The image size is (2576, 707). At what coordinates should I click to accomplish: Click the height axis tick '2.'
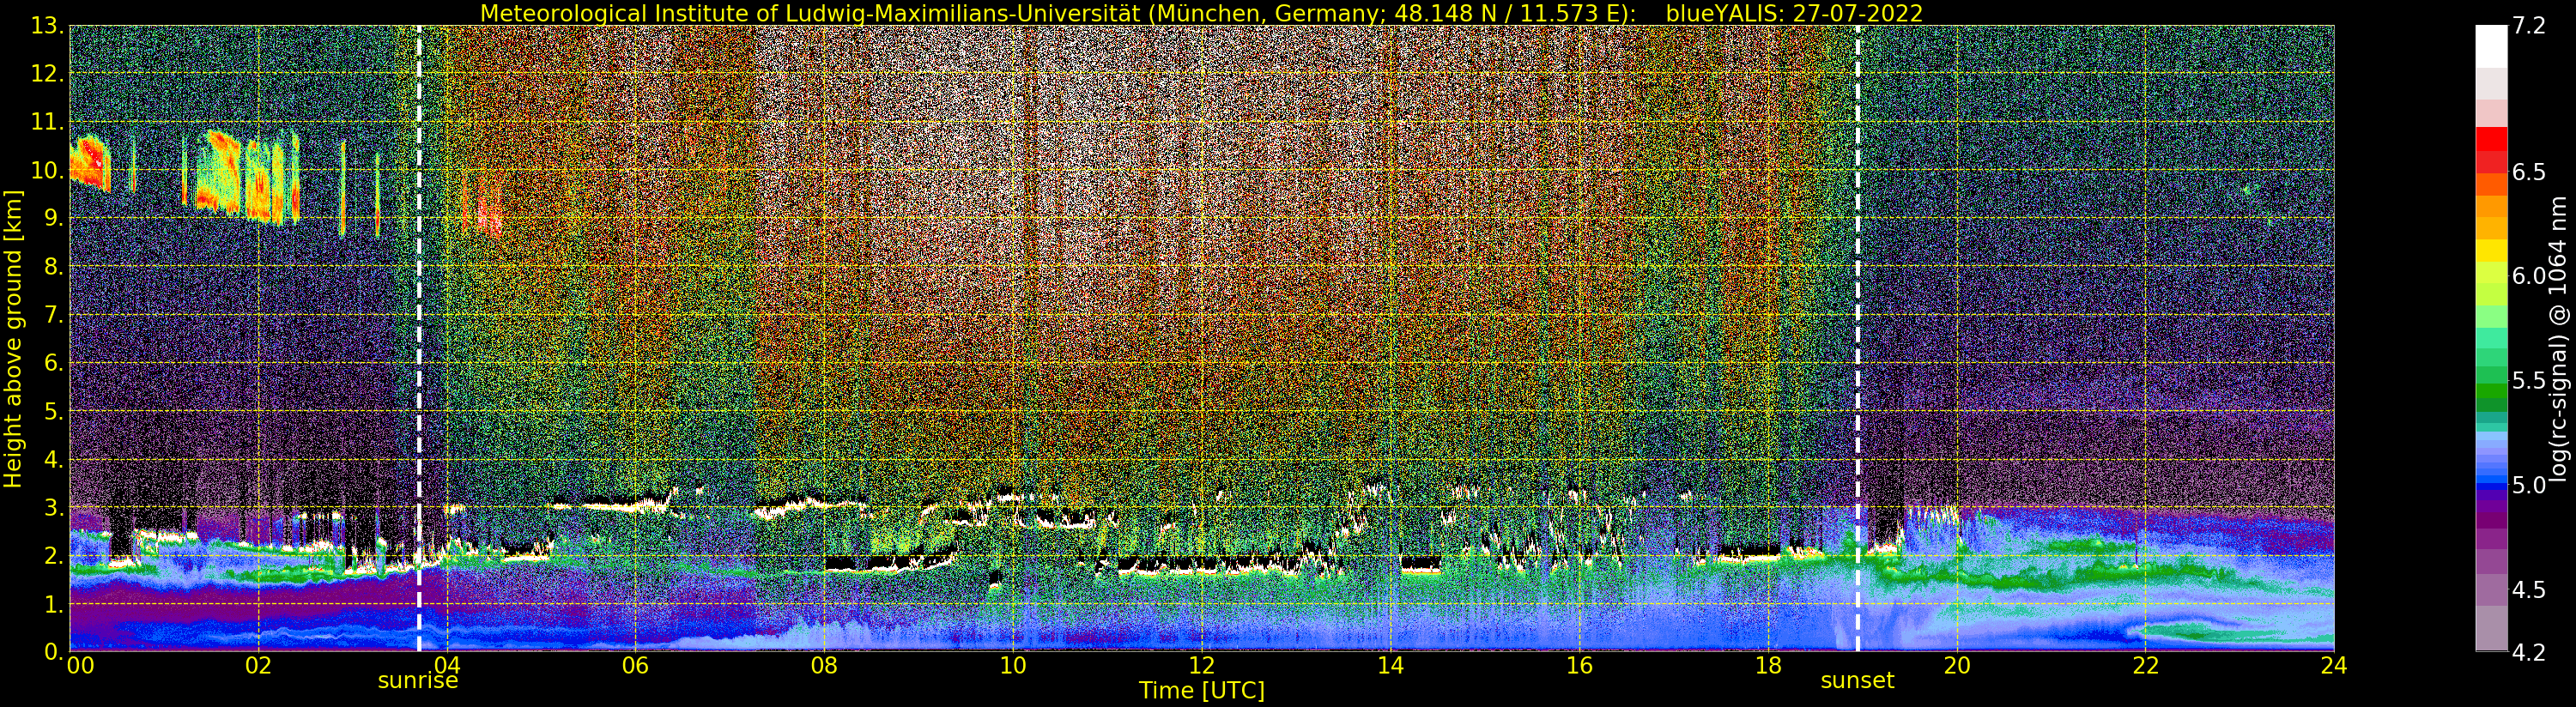coord(52,555)
